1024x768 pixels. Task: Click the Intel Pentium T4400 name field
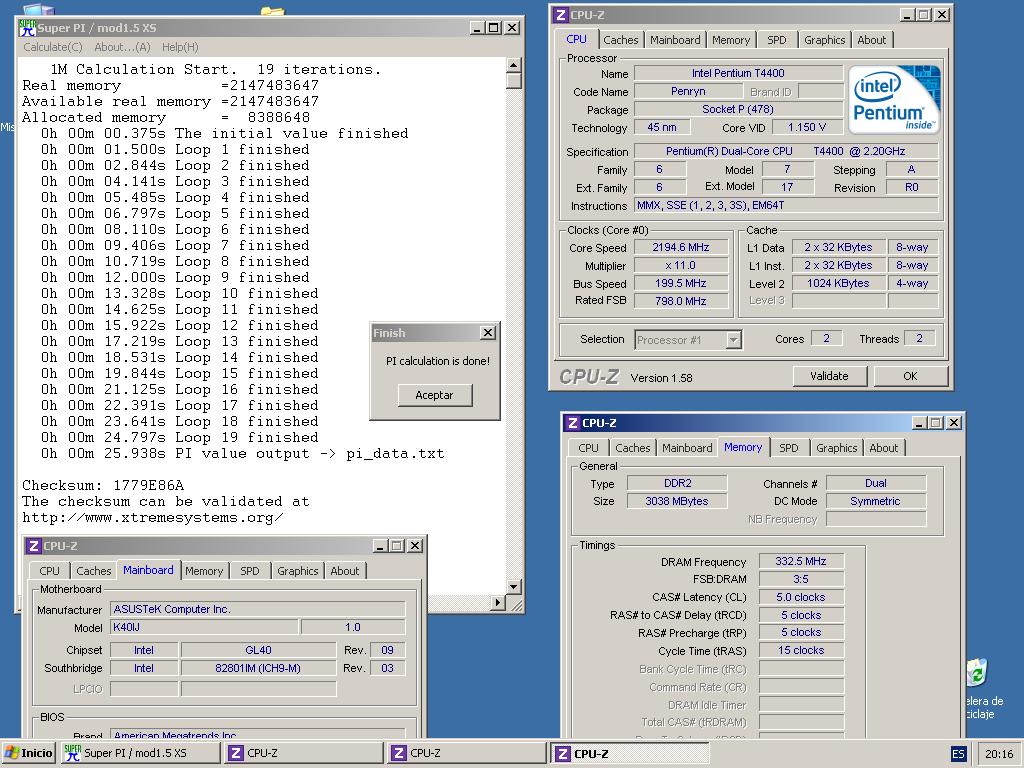pos(738,73)
